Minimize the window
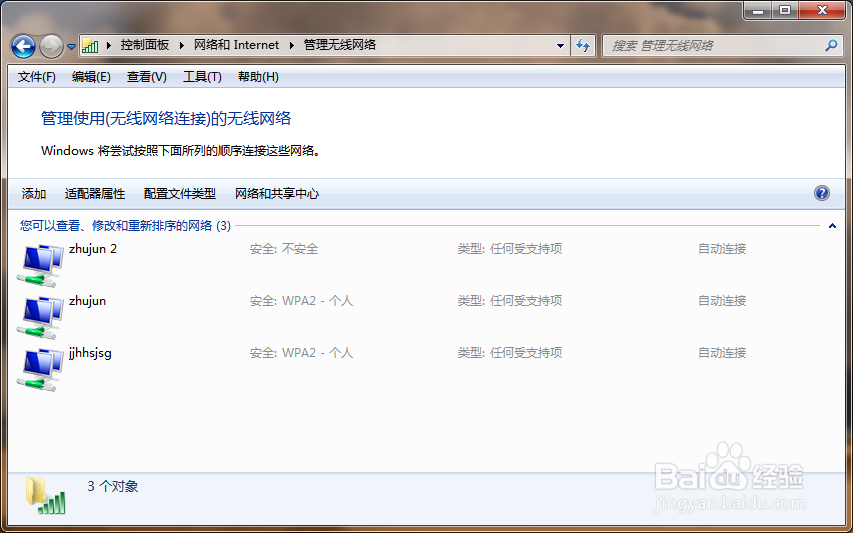 pyautogui.click(x=758, y=10)
